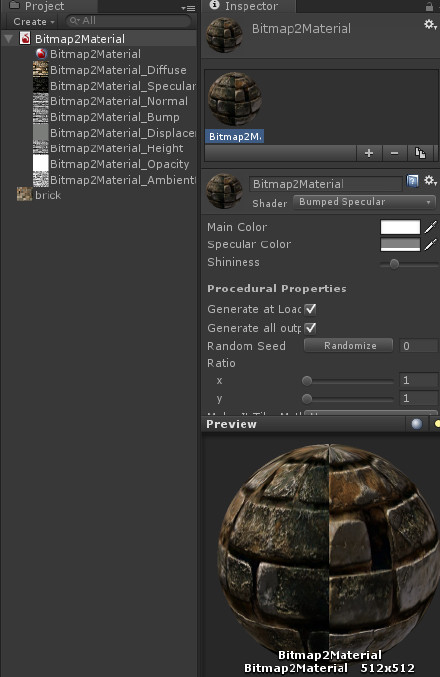The width and height of the screenshot is (440, 677).
Task: Open the Create dropdown in Project panel
Action: pos(34,21)
